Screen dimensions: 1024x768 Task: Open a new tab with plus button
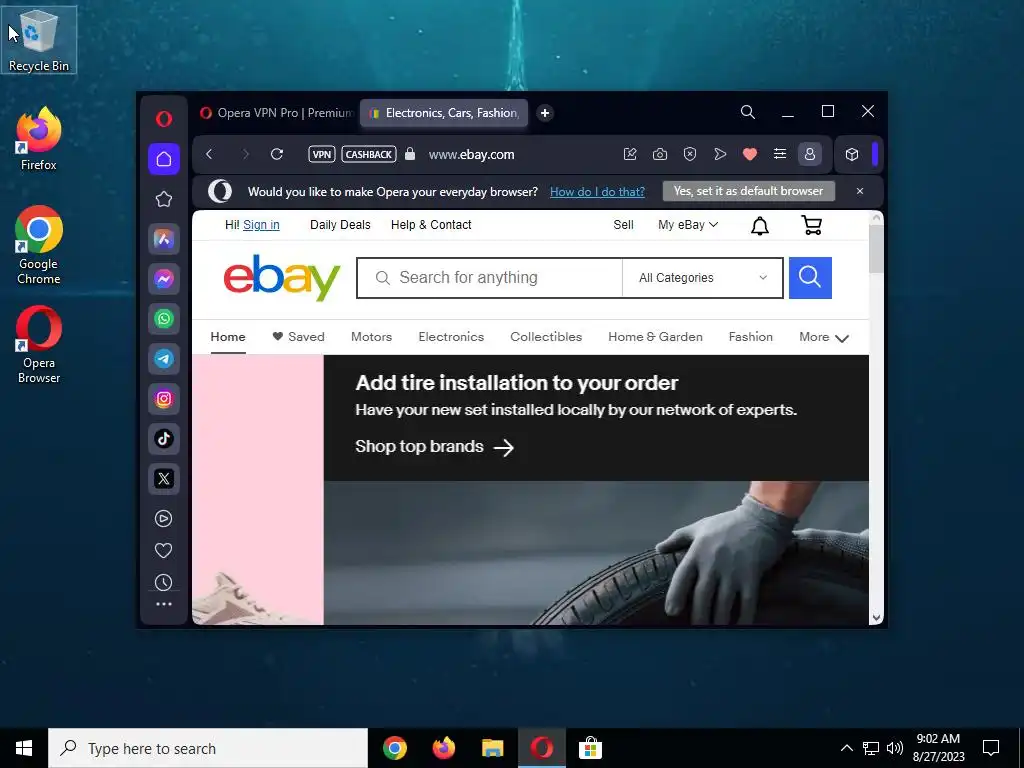pos(545,113)
